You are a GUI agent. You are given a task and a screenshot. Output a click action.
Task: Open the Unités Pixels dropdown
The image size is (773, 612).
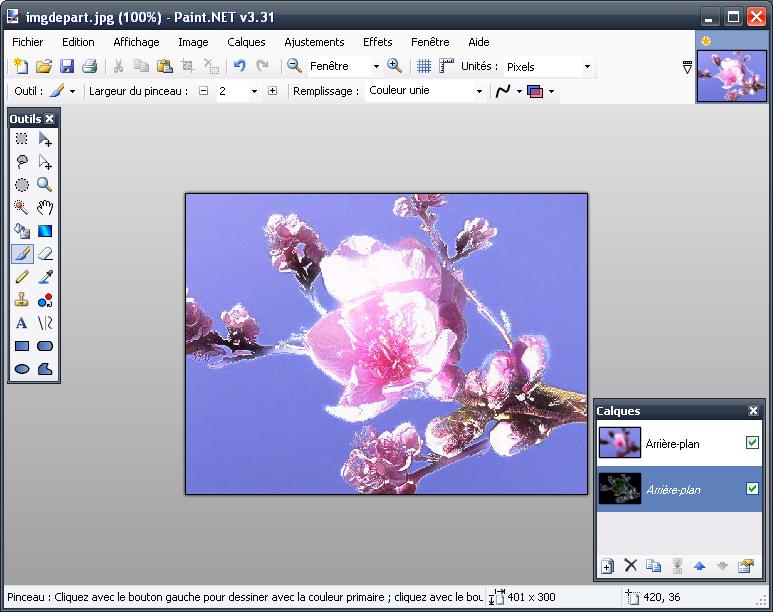587,67
